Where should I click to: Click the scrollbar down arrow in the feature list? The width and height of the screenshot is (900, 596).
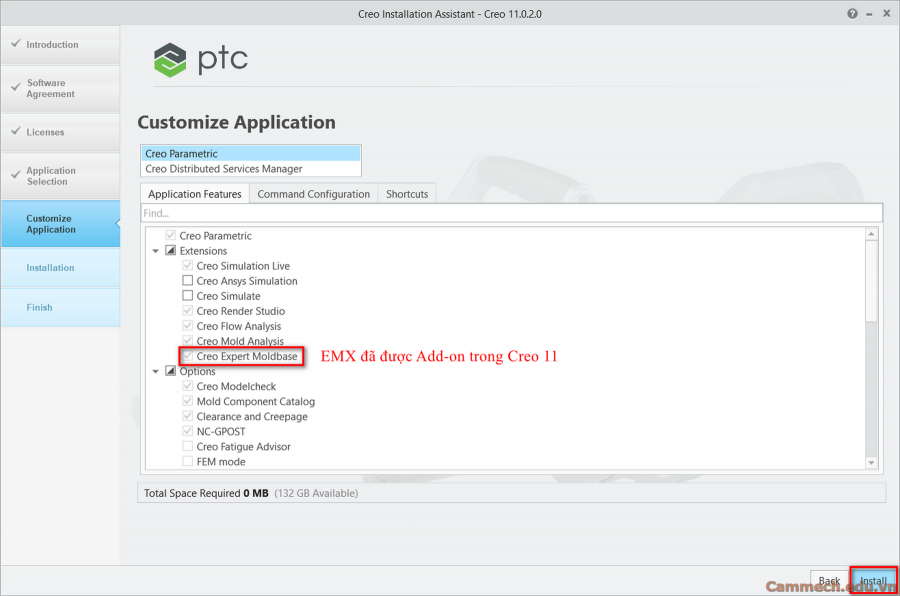click(x=871, y=461)
